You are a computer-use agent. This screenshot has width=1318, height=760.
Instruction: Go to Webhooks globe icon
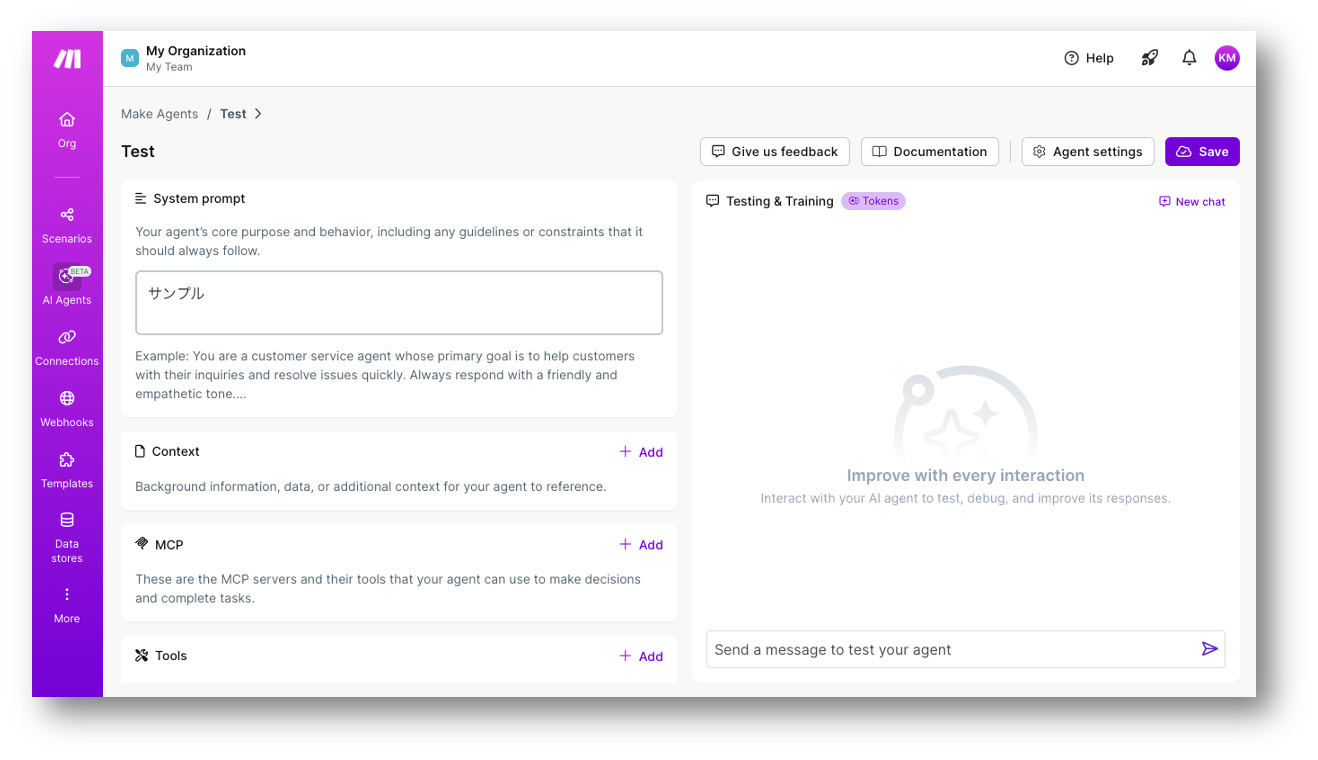[67, 399]
